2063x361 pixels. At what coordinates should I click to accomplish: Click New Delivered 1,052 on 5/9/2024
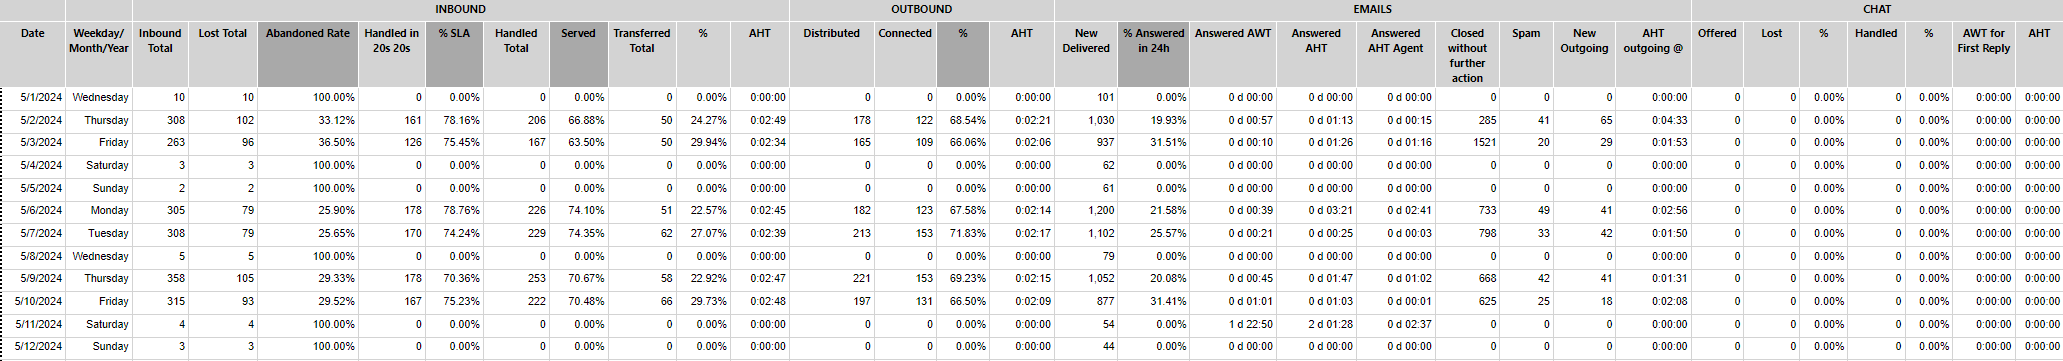[1086, 279]
